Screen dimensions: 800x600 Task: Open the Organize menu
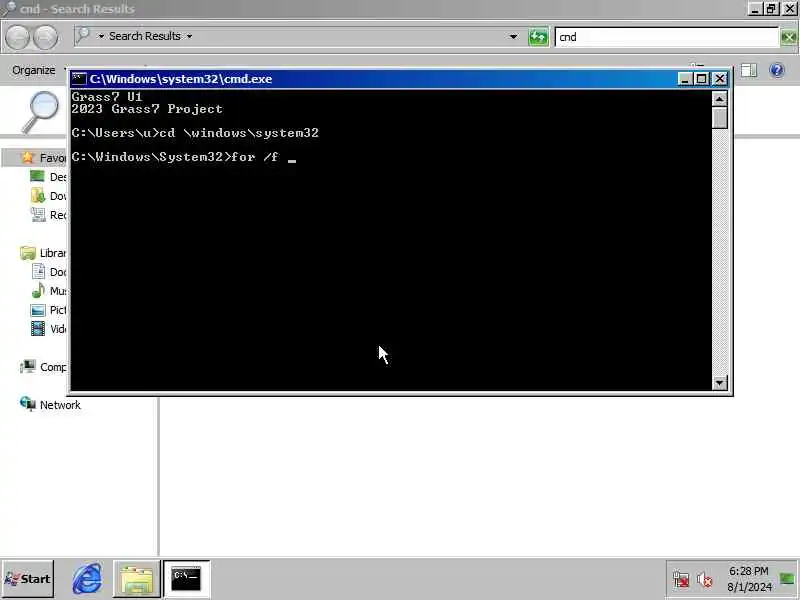tap(34, 70)
